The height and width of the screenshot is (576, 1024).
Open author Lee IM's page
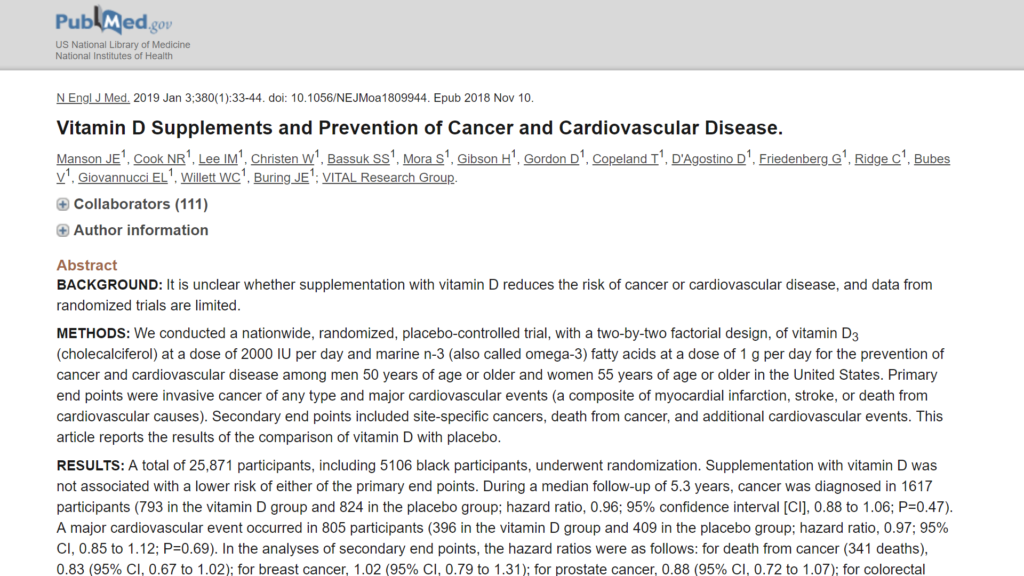[x=217, y=160]
